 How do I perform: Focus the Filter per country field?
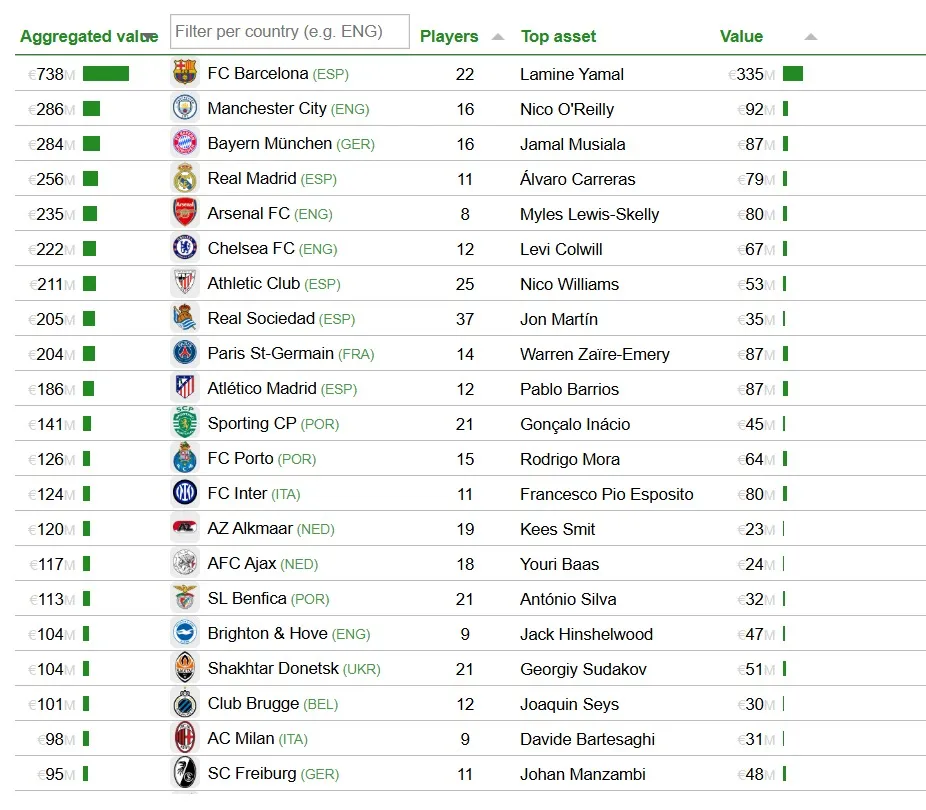[x=289, y=32]
